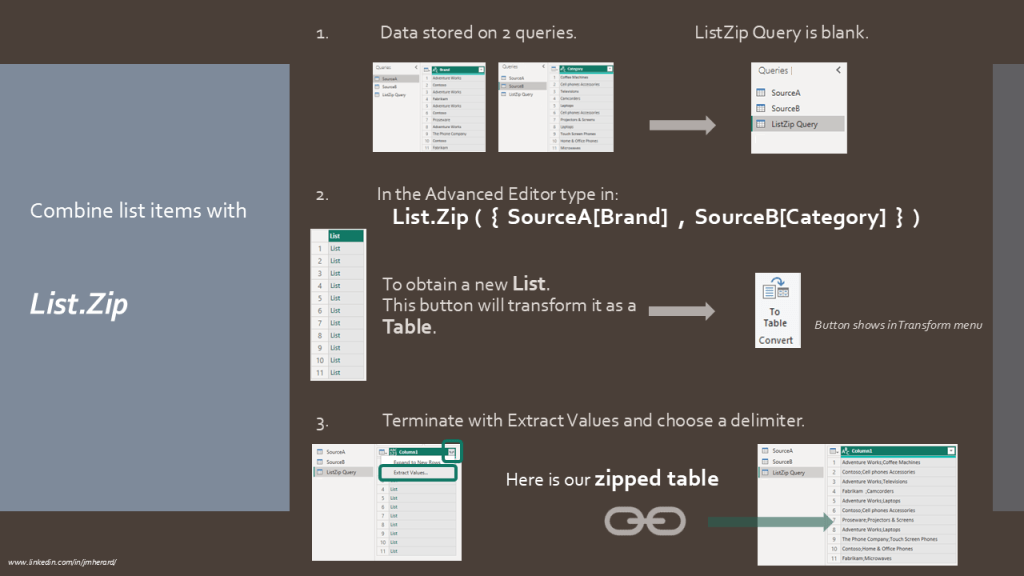Select ListZip Query in the large Queries panel
1024x576 pixels.
pyautogui.click(x=794, y=124)
